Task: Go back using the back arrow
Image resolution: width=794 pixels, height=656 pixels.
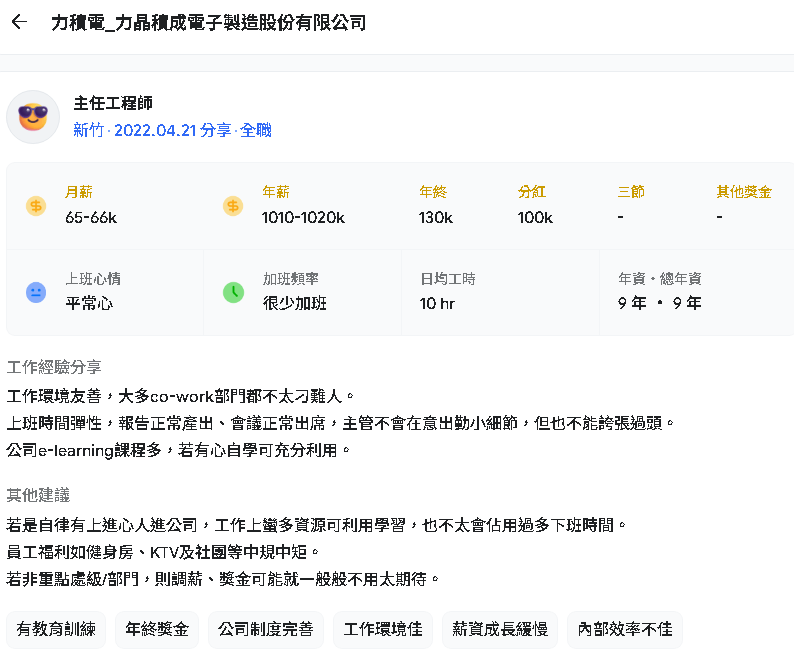Action: (x=19, y=22)
